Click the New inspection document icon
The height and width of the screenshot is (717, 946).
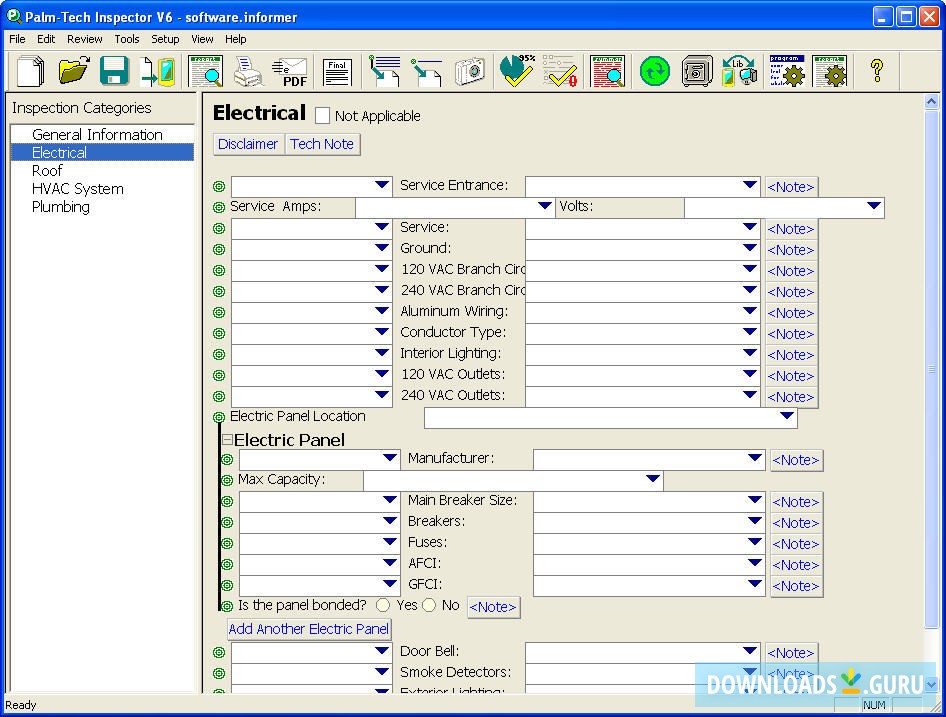tap(31, 71)
